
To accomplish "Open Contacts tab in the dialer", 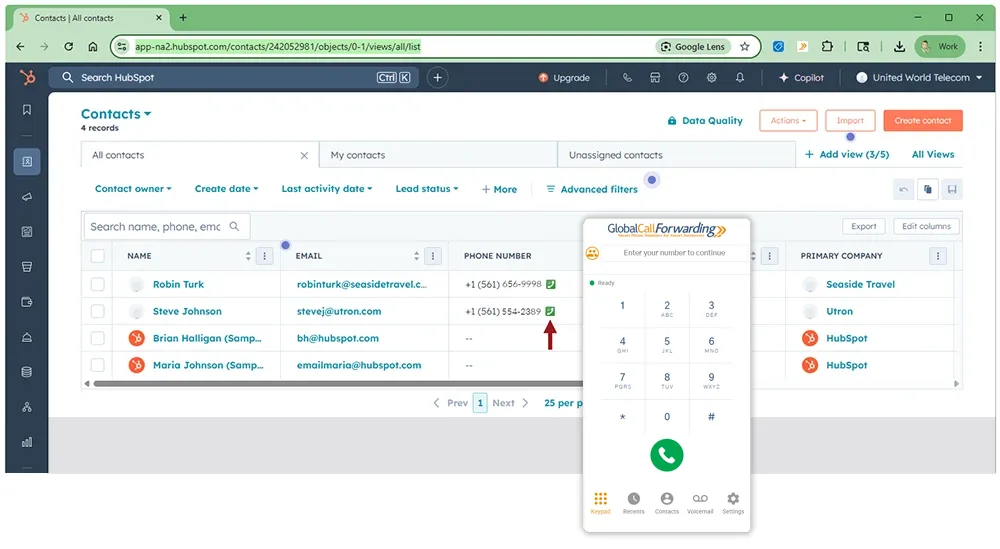I will (666, 502).
